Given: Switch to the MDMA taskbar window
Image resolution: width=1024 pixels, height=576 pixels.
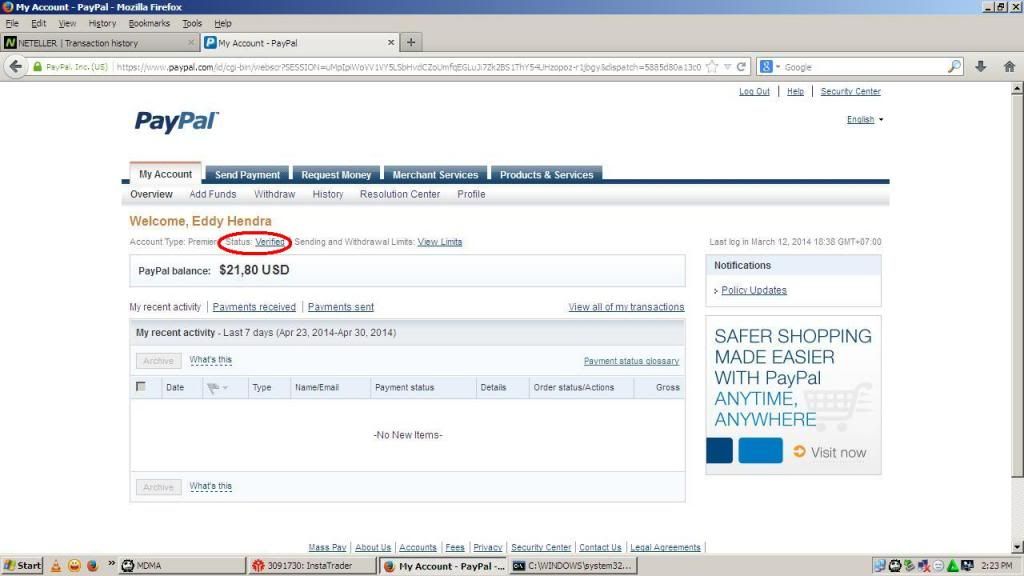Looking at the screenshot, I should tap(181, 566).
